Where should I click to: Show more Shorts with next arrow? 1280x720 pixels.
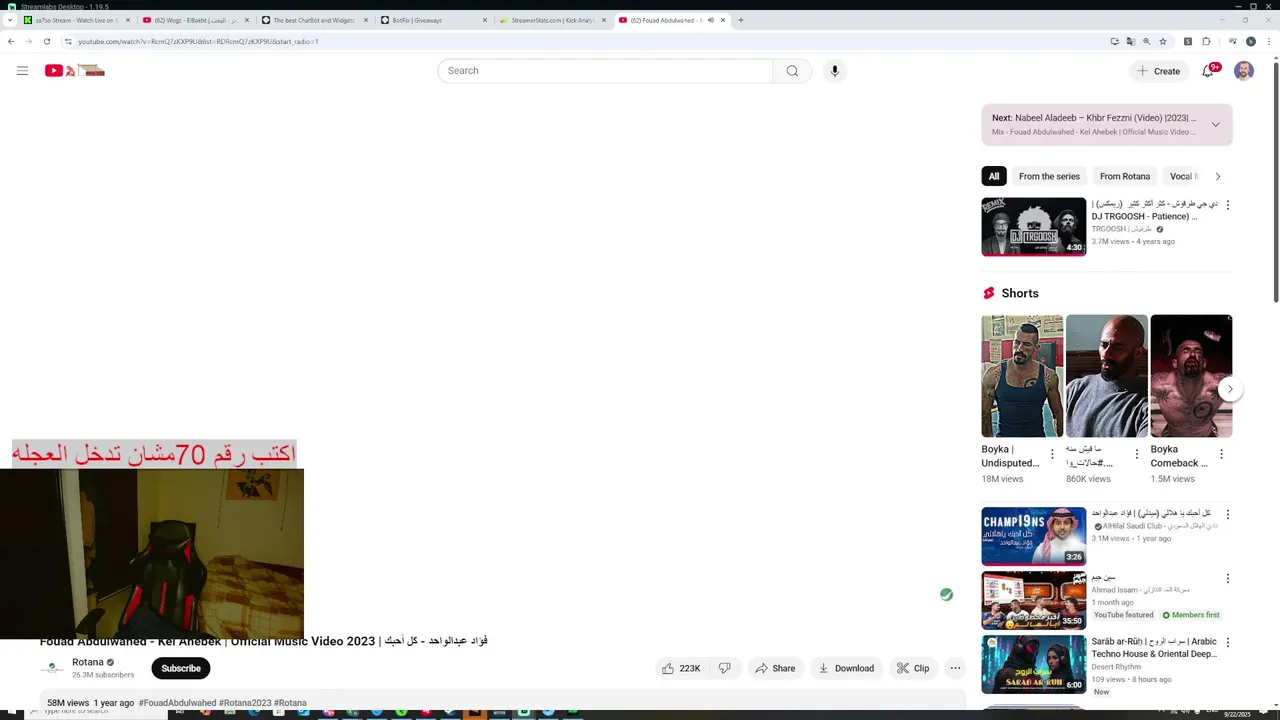point(1230,389)
